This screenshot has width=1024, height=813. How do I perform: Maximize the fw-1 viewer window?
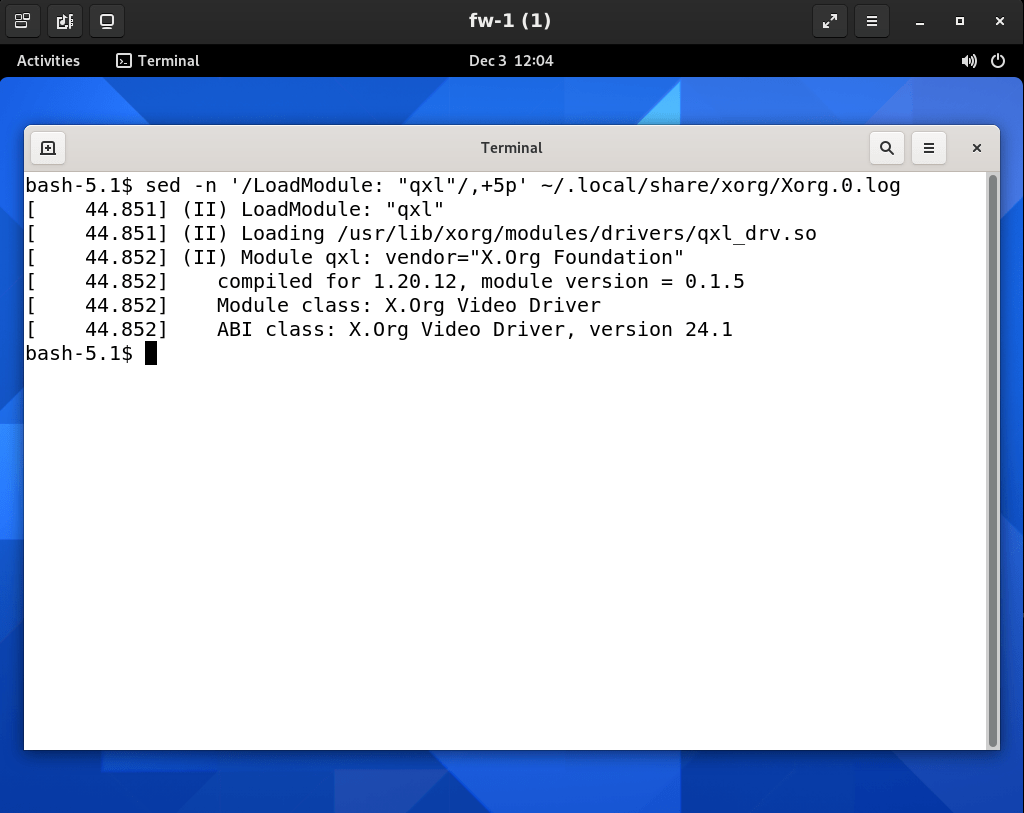coord(960,21)
